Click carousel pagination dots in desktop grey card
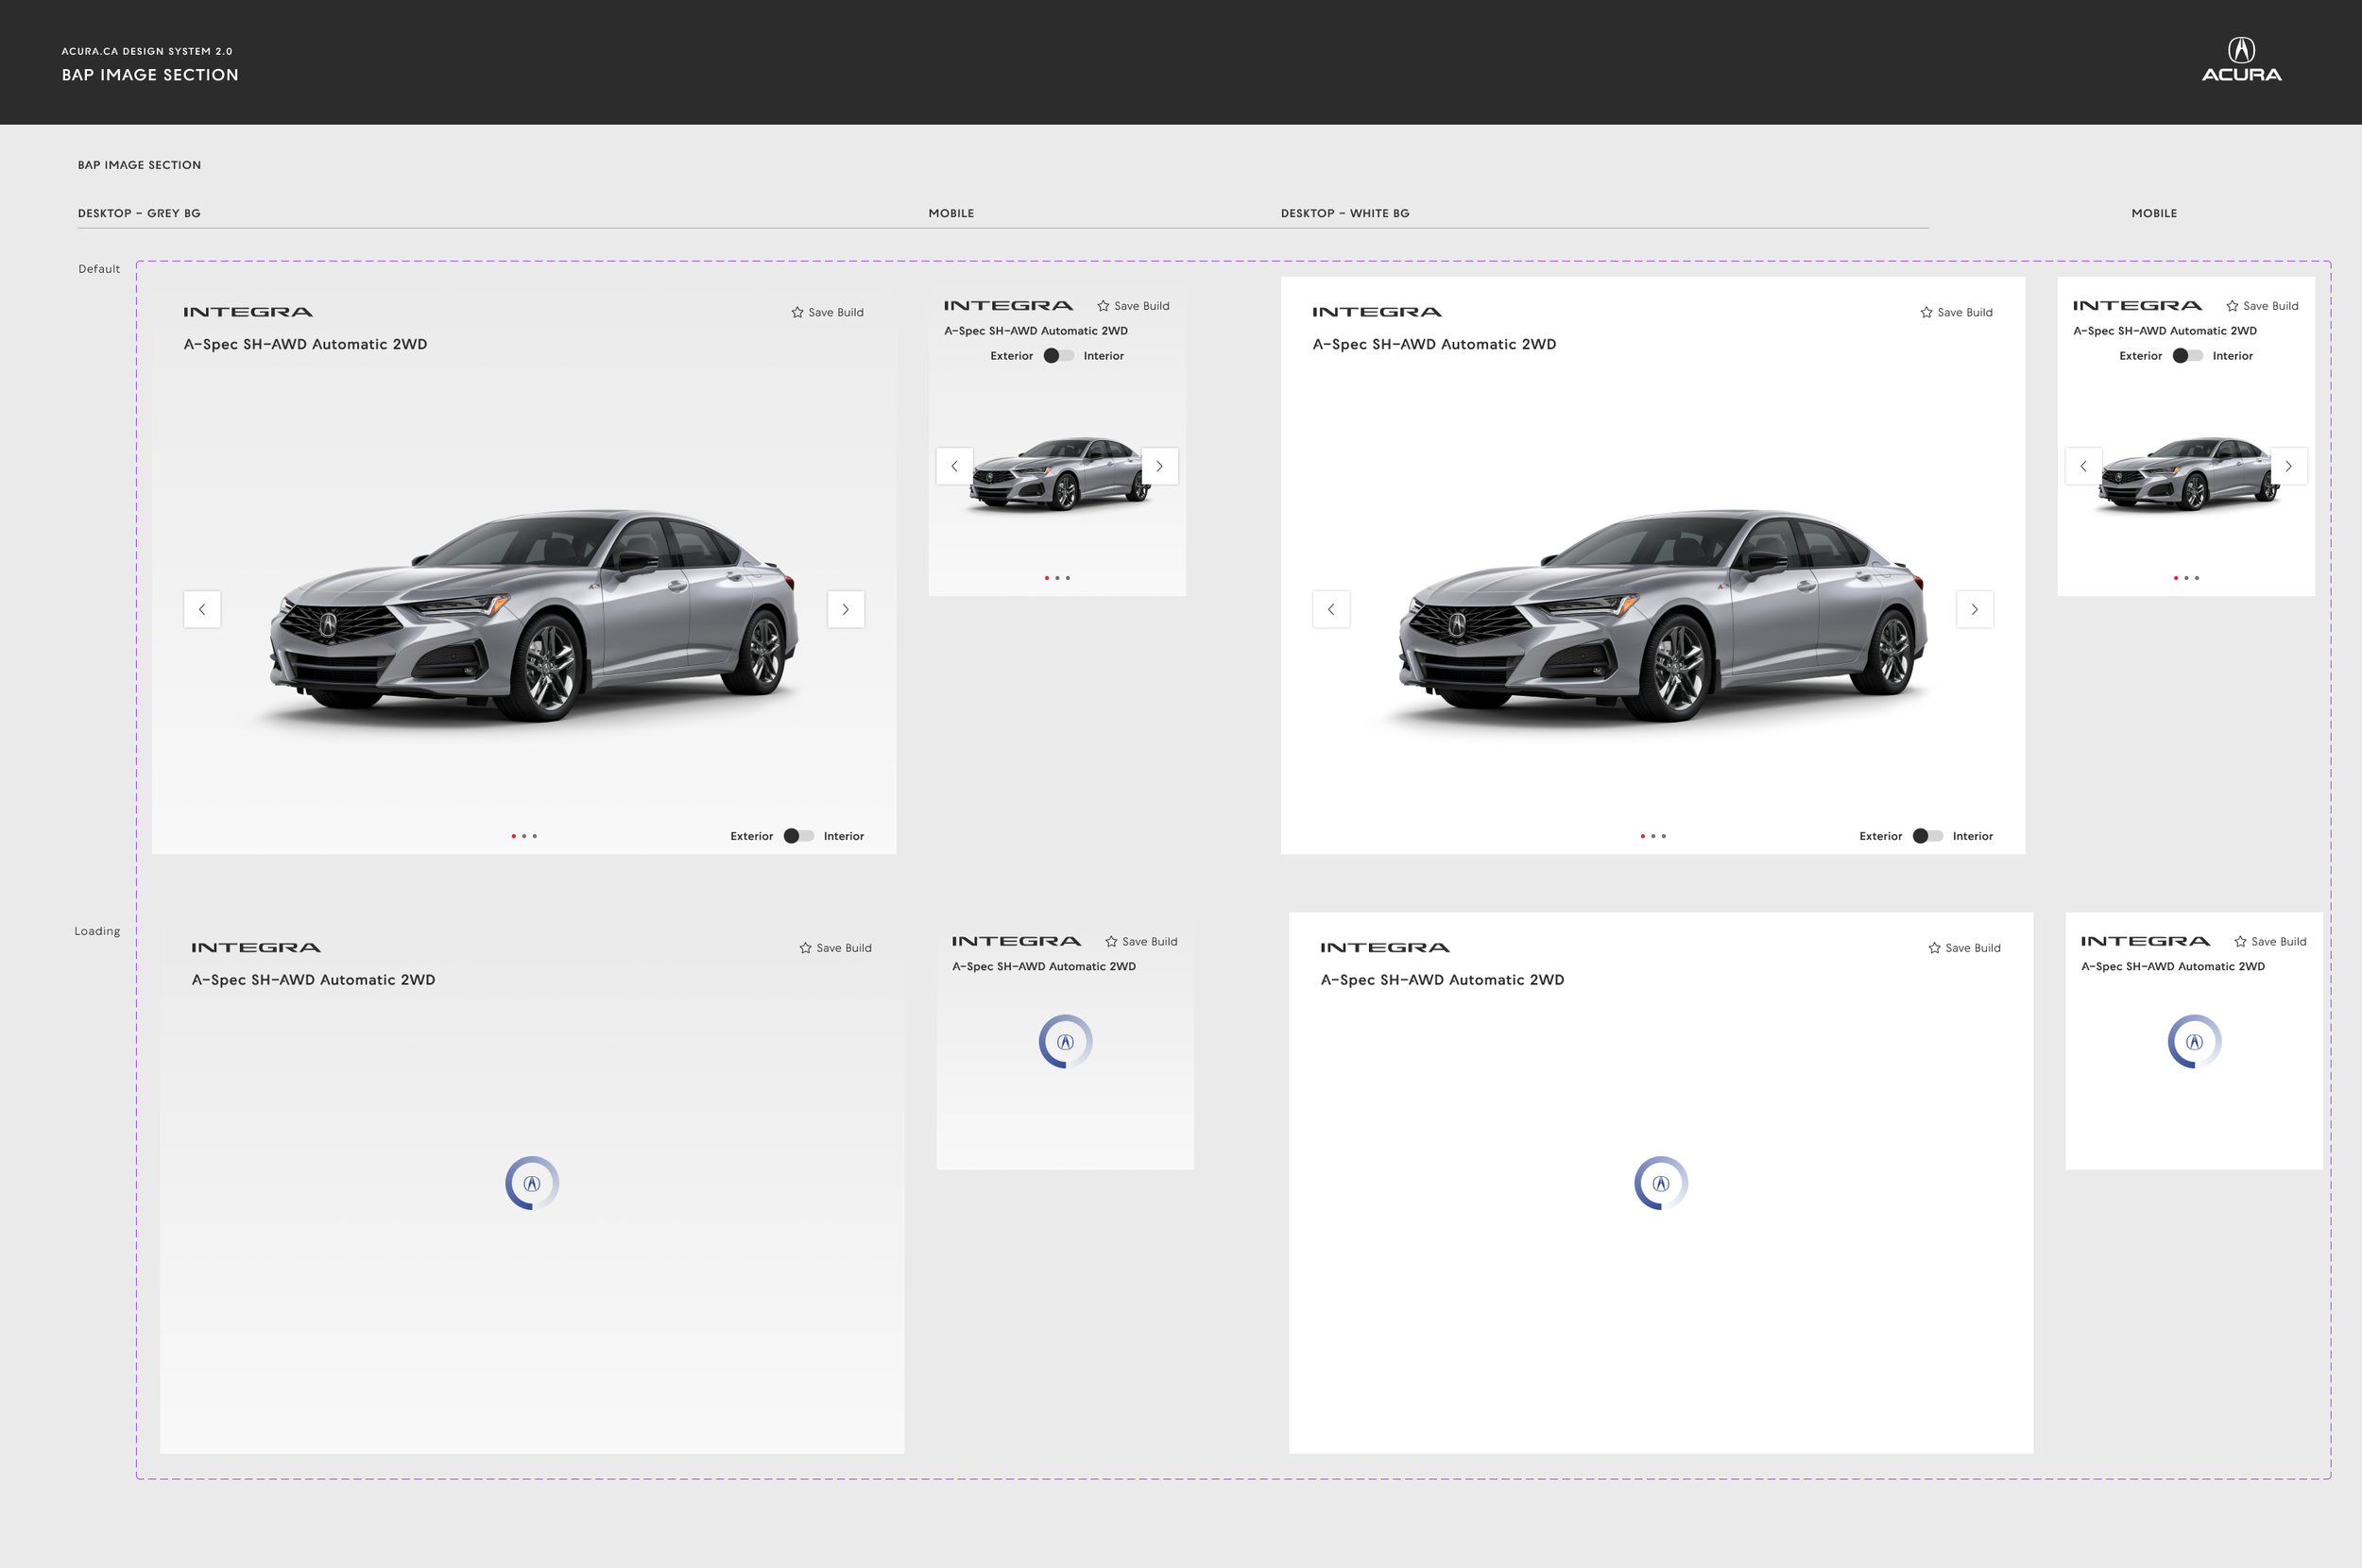2362x1568 pixels. (x=524, y=836)
